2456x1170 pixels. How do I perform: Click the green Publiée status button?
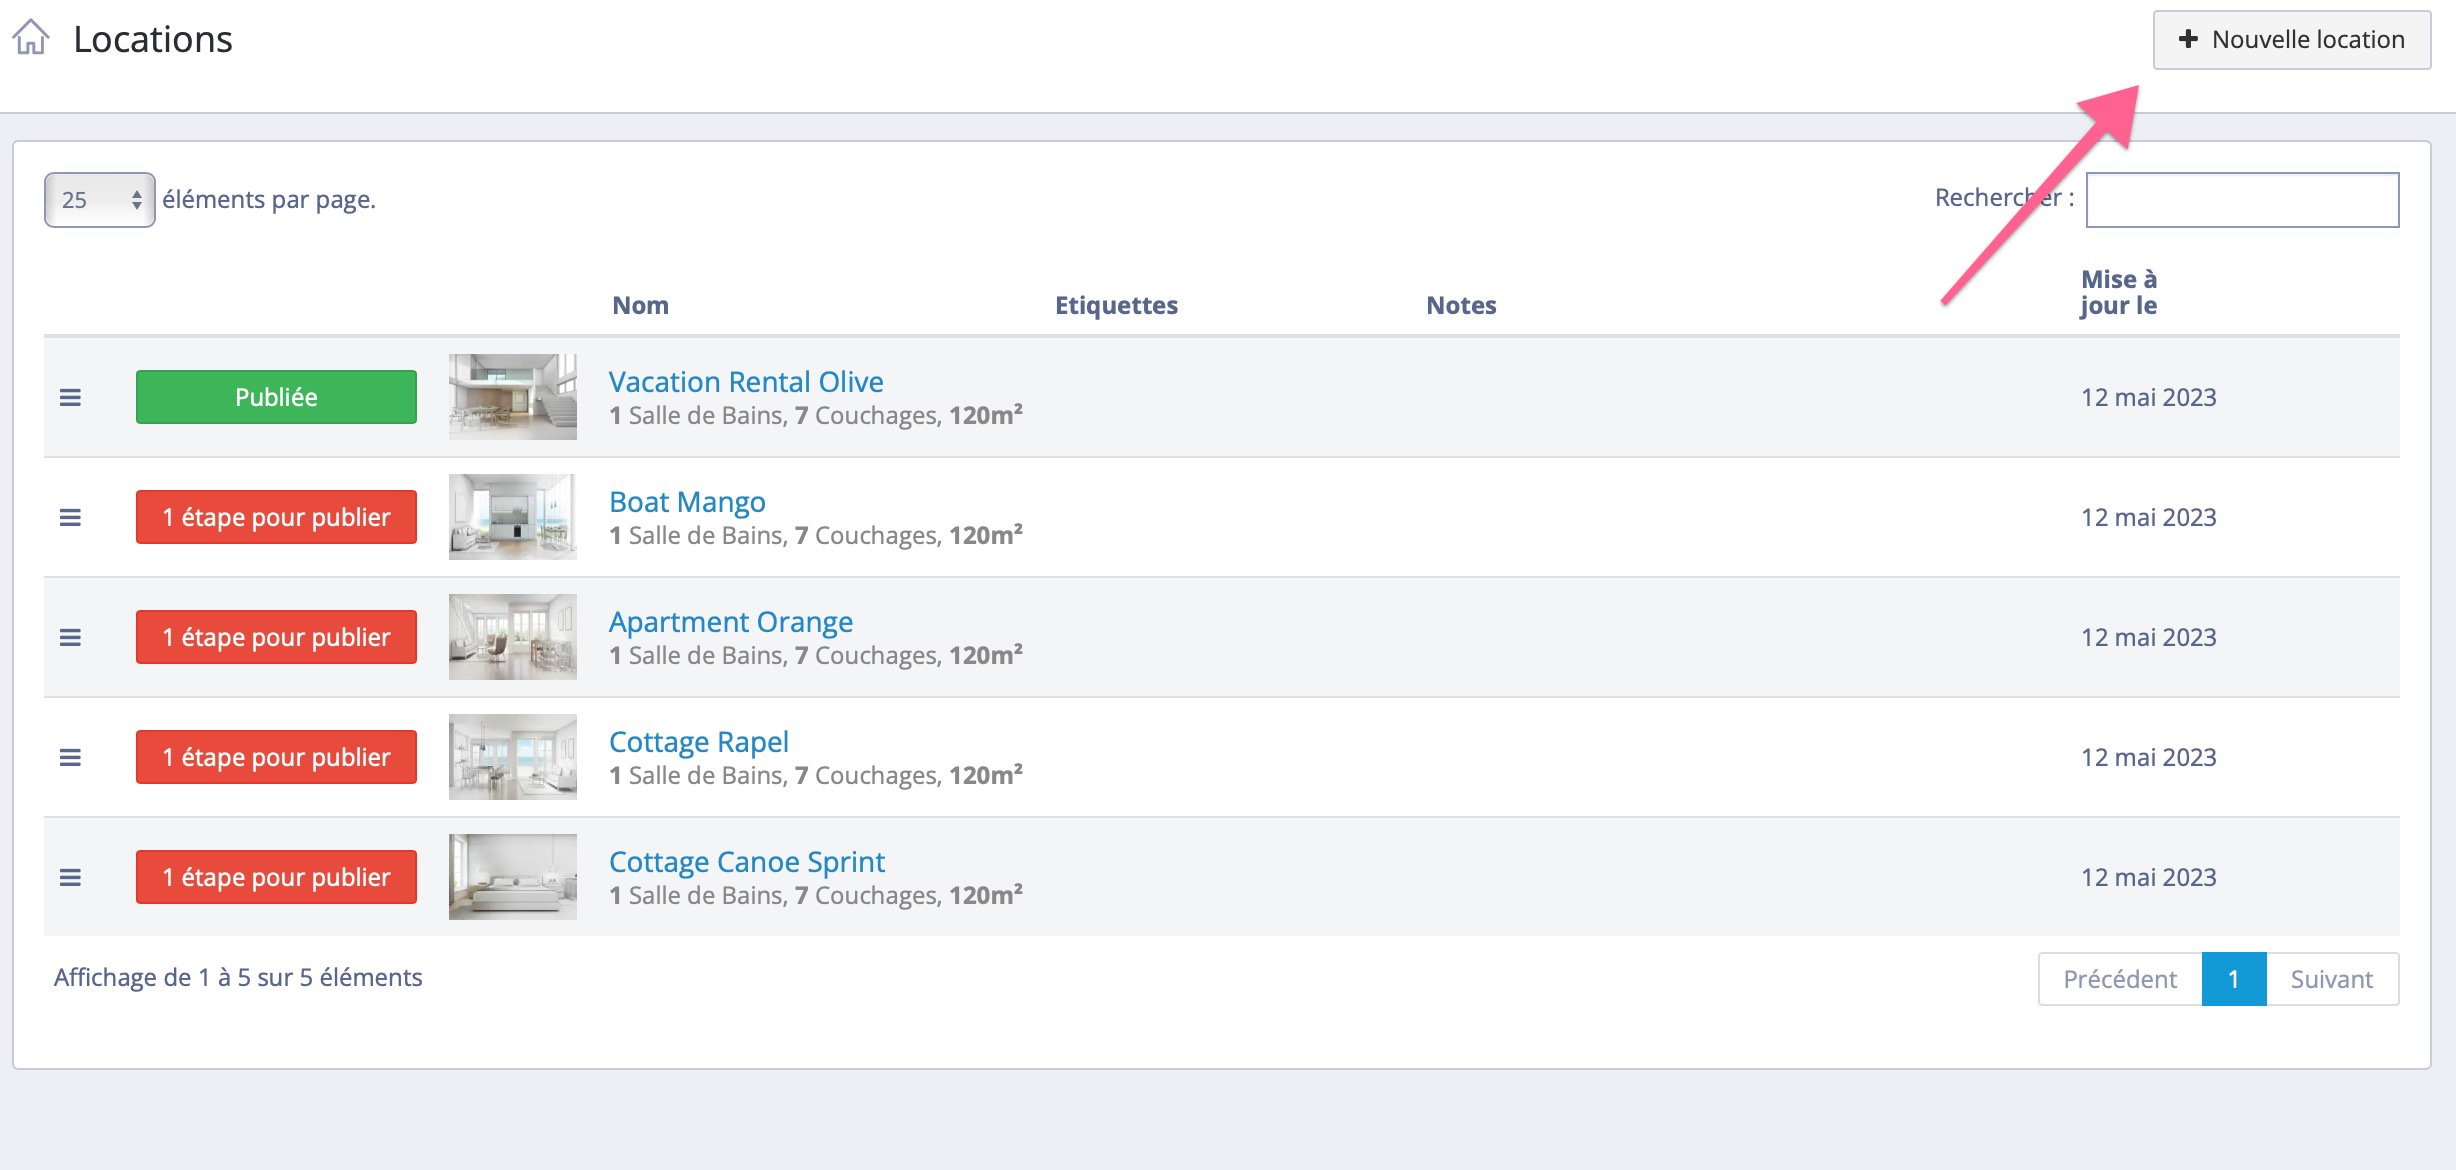pyautogui.click(x=276, y=397)
